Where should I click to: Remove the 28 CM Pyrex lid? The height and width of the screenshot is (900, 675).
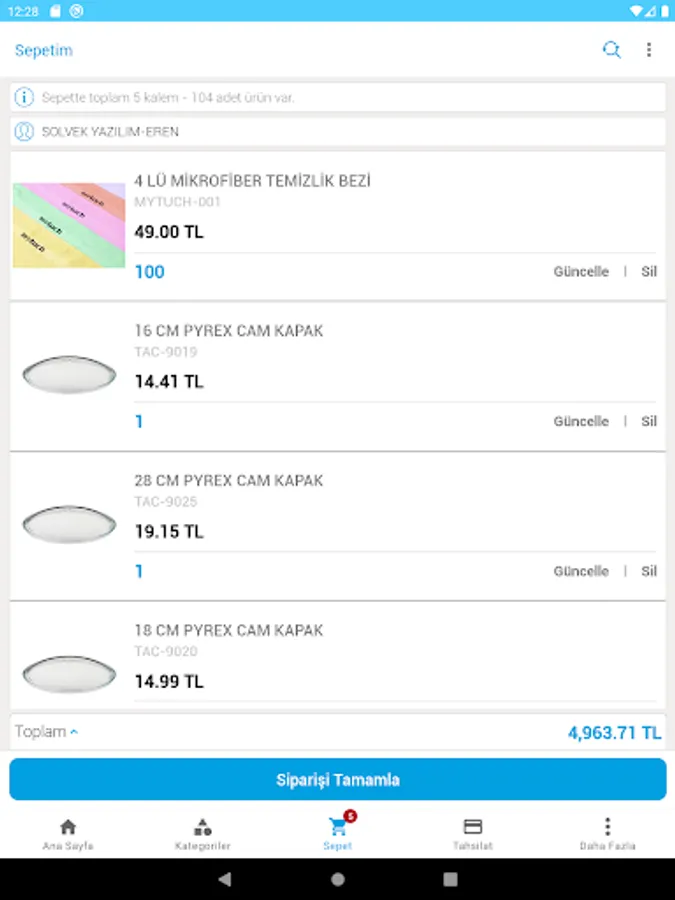pos(649,572)
